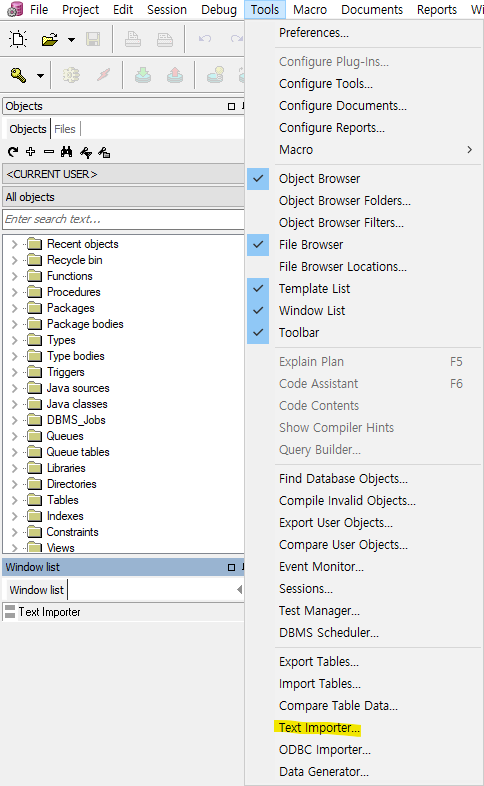Uncheck Object Browser in Tools menu

tap(258, 178)
